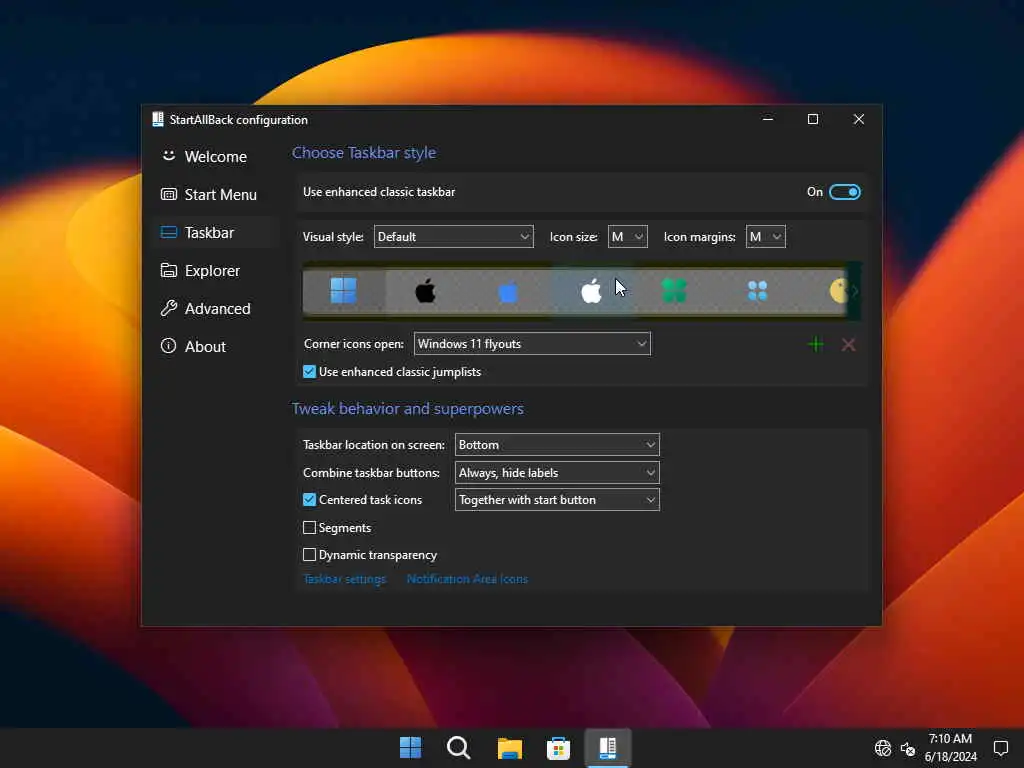The width and height of the screenshot is (1024, 768).
Task: Open Notification Area Icons link
Action: coord(467,579)
